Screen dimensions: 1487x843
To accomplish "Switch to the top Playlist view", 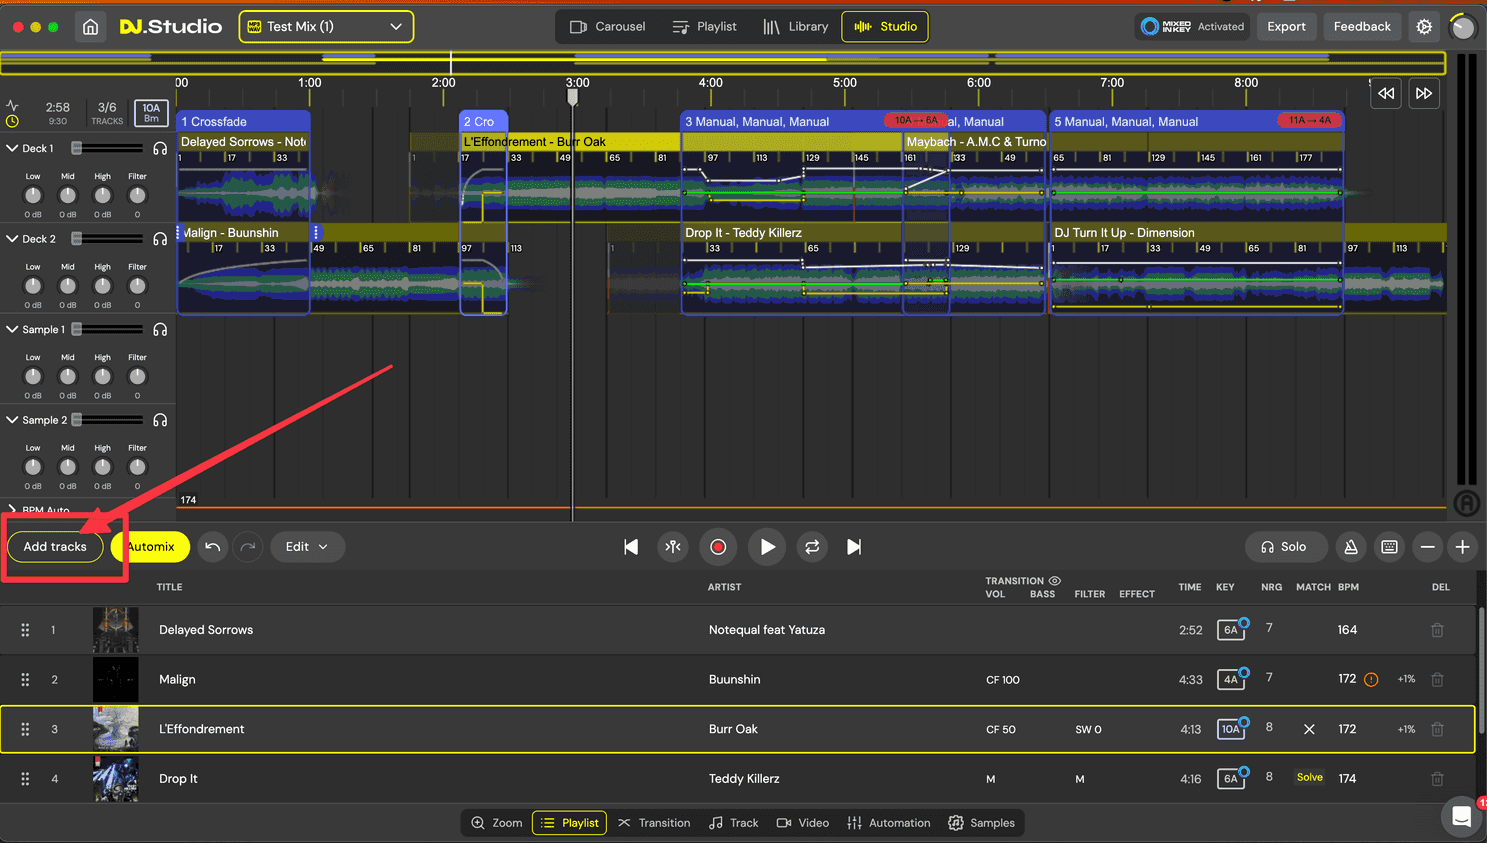I will click(705, 27).
